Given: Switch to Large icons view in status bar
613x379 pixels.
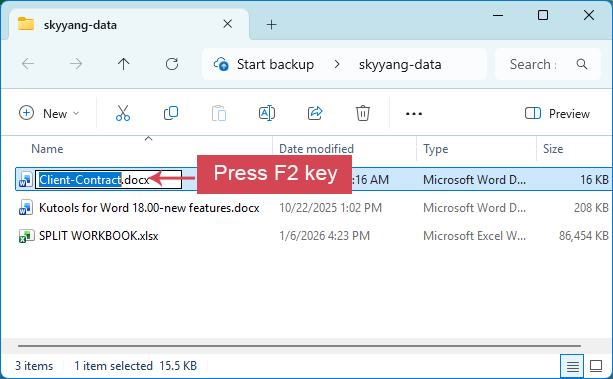Looking at the screenshot, I should tap(596, 366).
